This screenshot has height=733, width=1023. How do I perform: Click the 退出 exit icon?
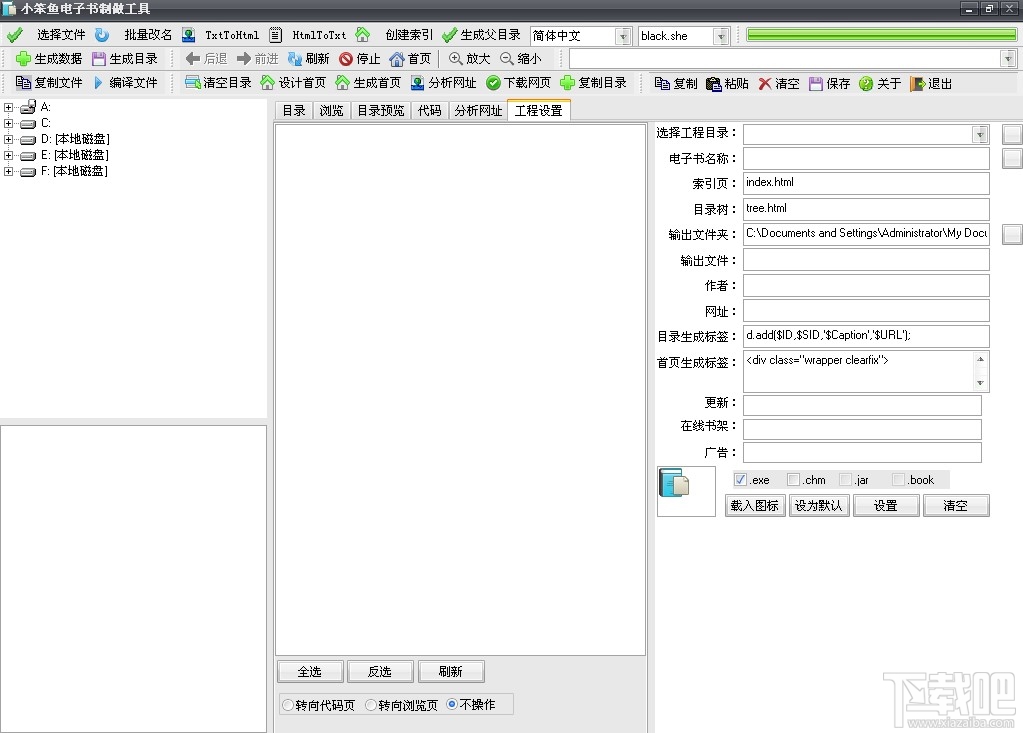(917, 83)
